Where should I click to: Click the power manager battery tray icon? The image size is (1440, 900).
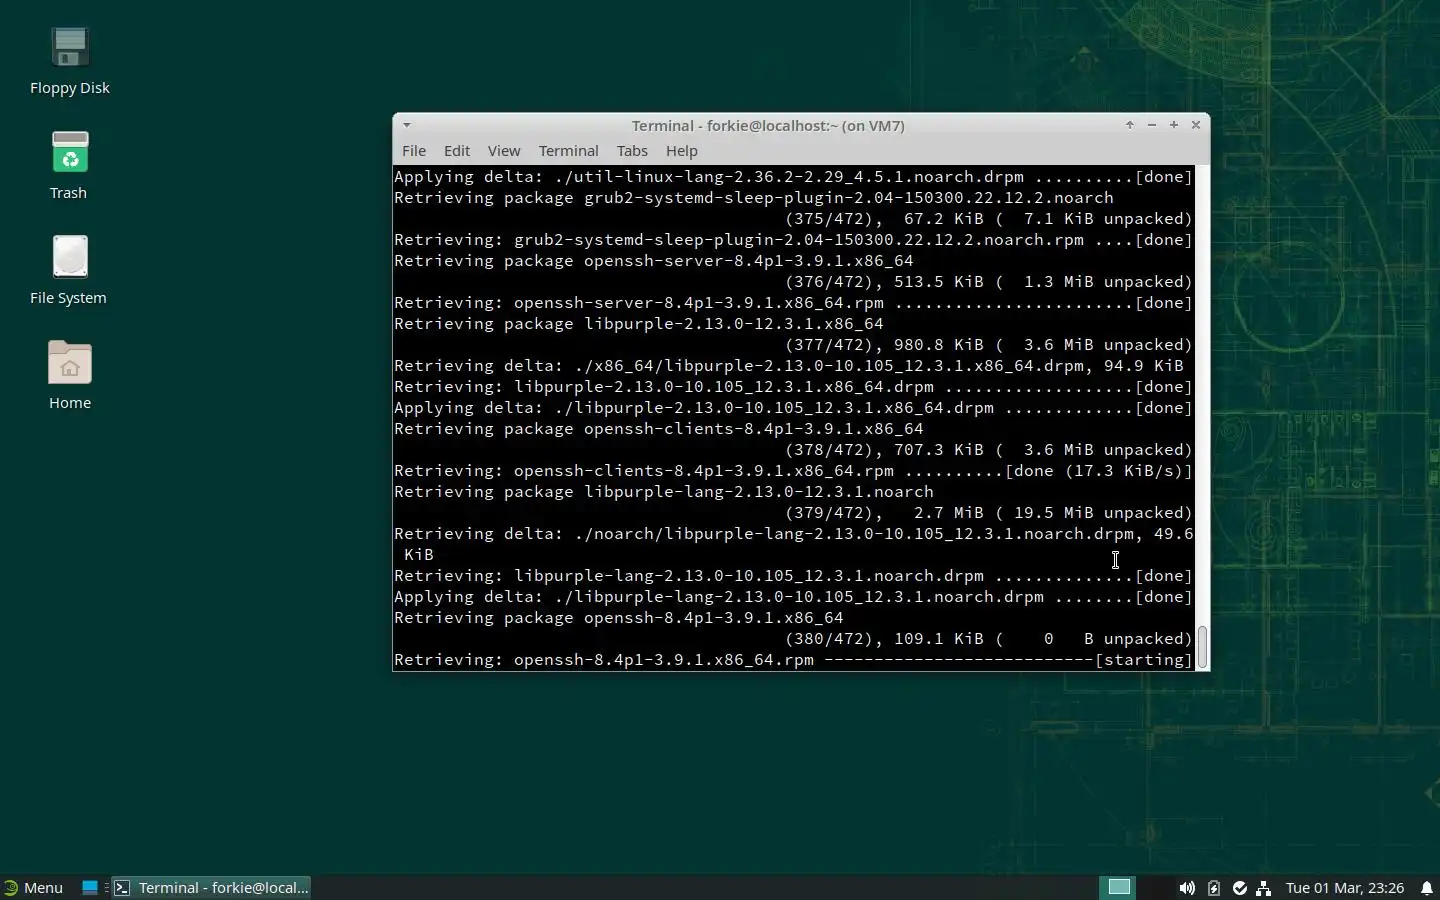click(1214, 887)
